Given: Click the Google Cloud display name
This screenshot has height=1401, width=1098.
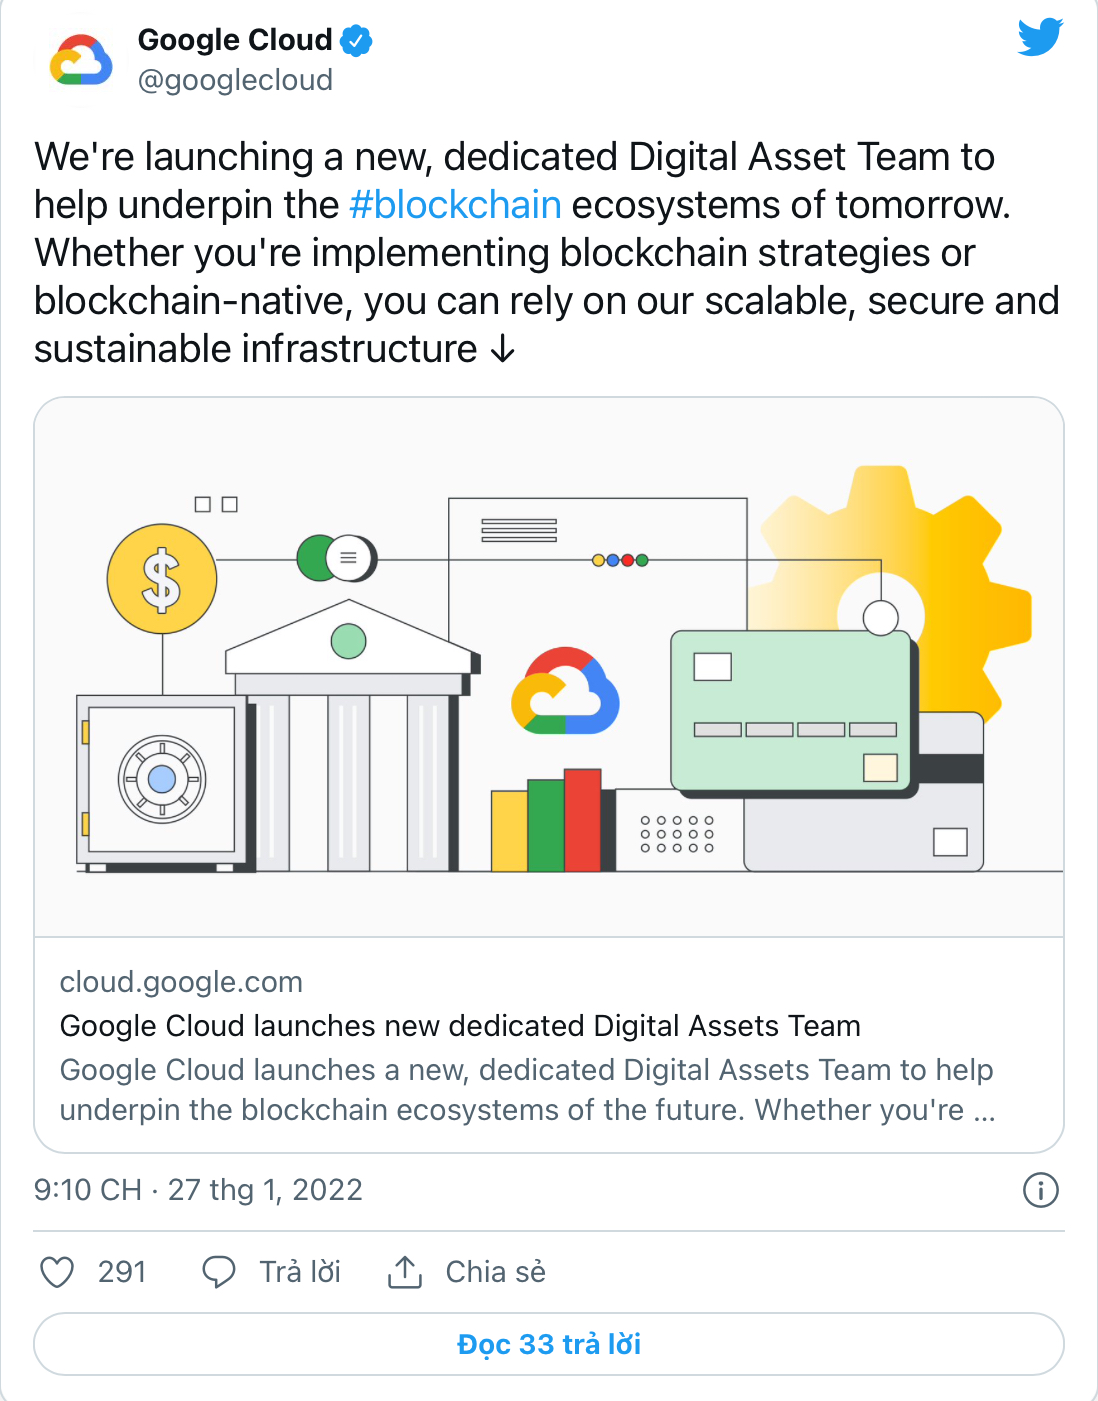Looking at the screenshot, I should click(235, 40).
